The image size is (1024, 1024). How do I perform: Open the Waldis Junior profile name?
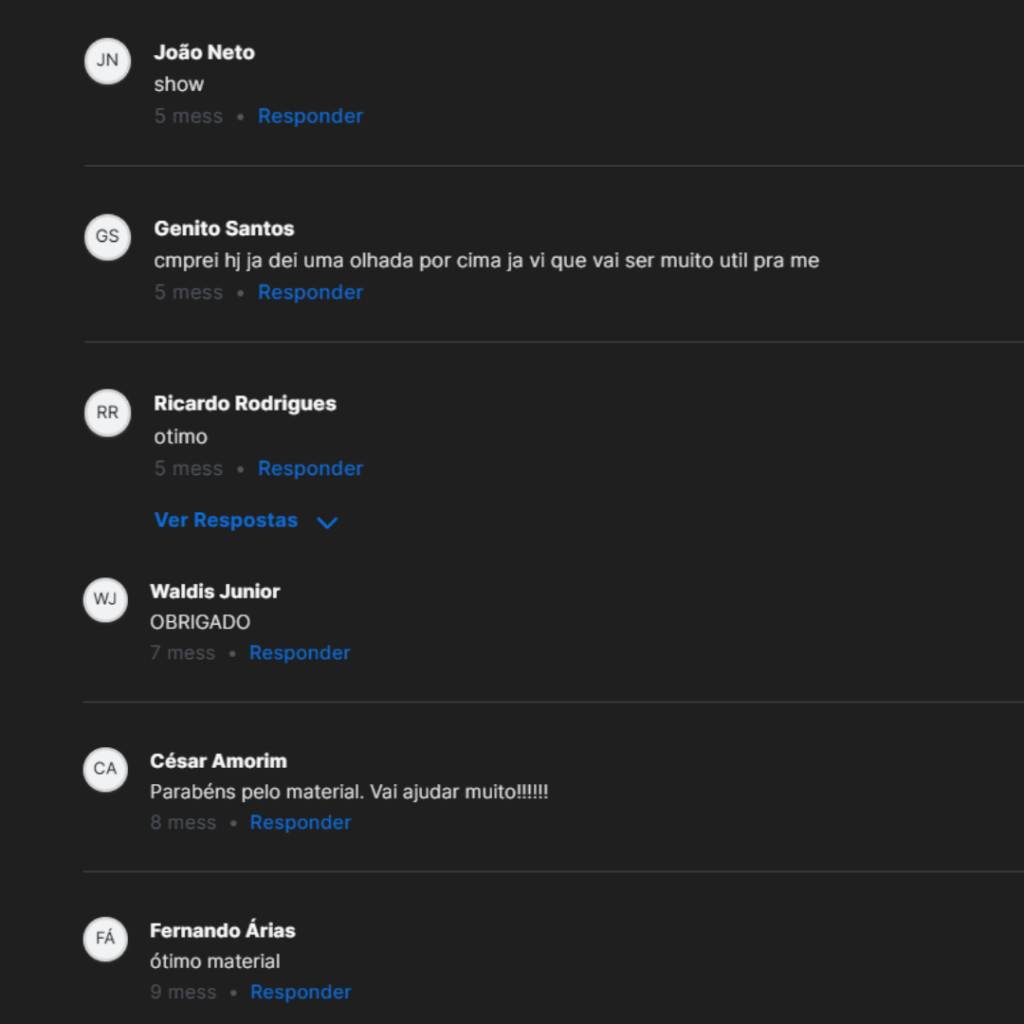(215, 591)
